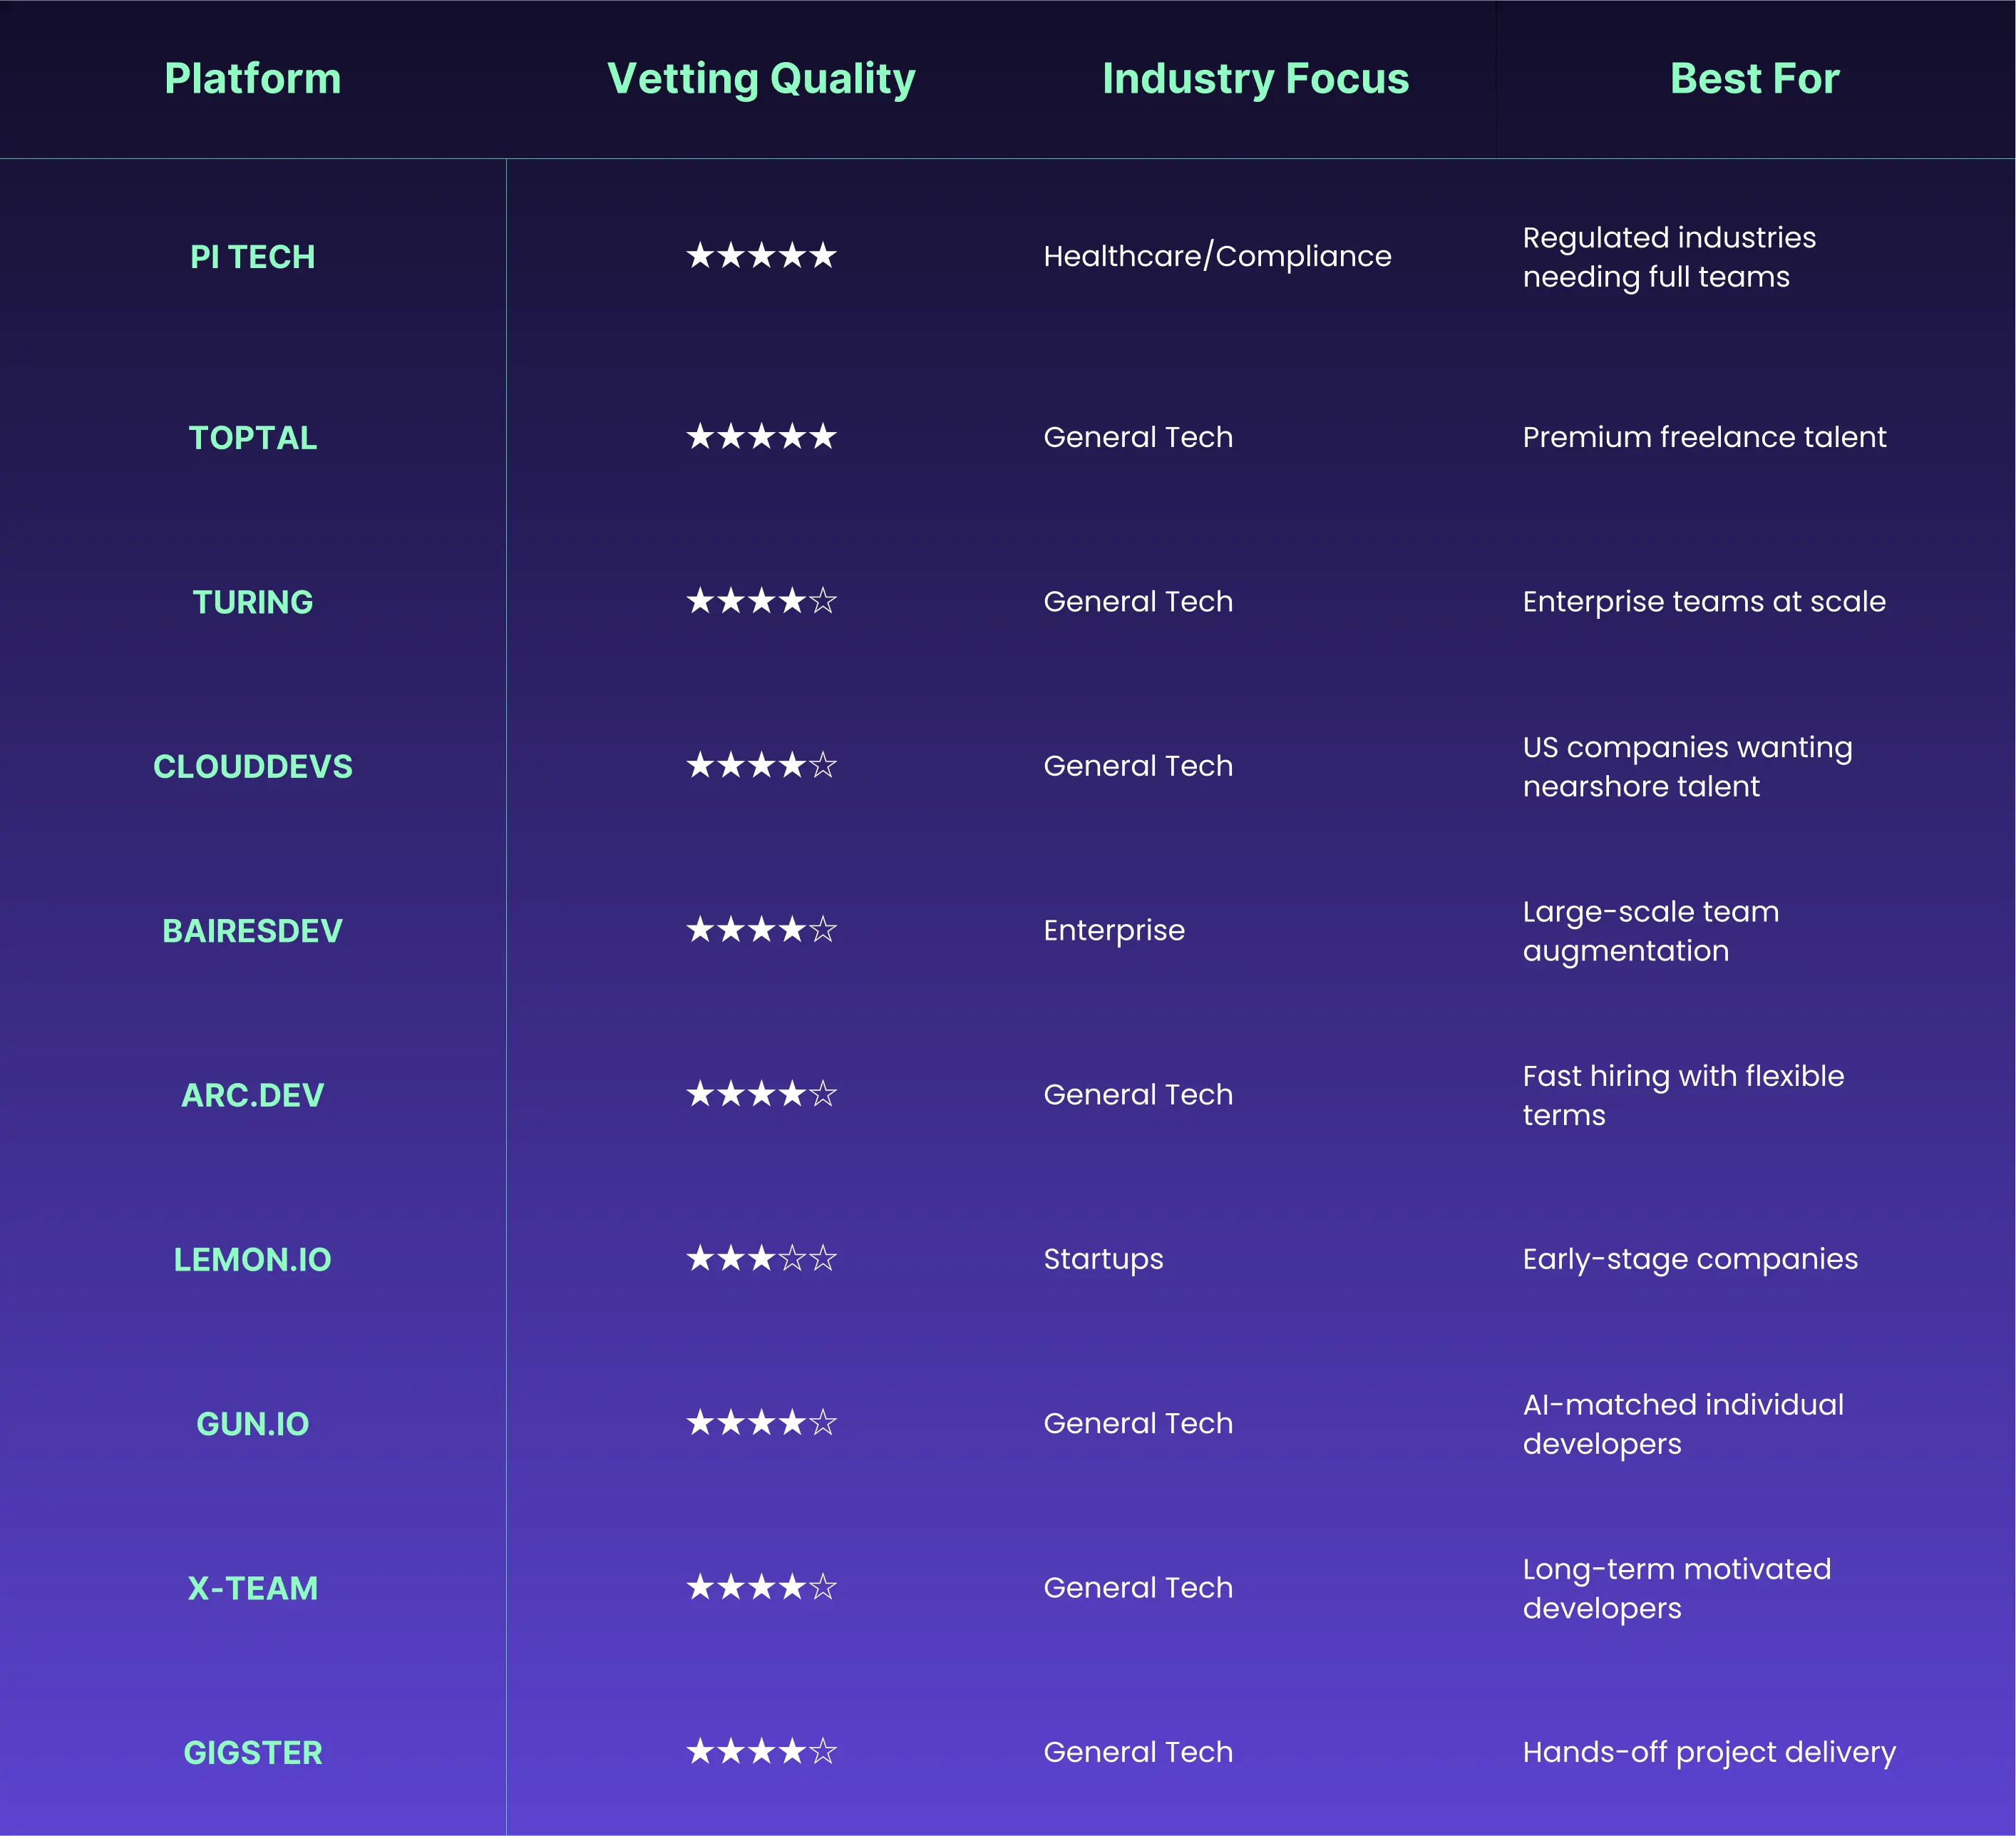2016x1836 pixels.
Task: Click 'Regulated industries needing full teams'
Action: [1669, 257]
